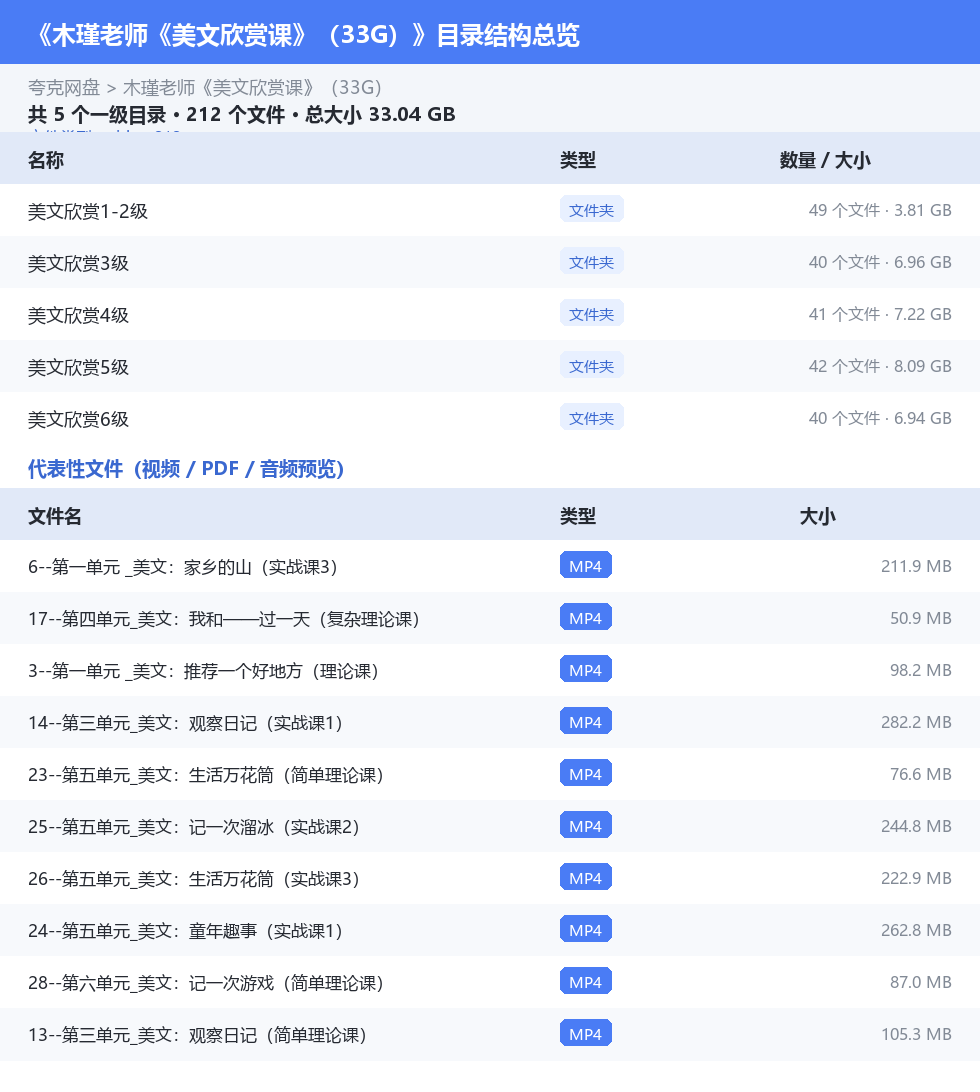Open the 美文欣赏3级 folder name

79,263
